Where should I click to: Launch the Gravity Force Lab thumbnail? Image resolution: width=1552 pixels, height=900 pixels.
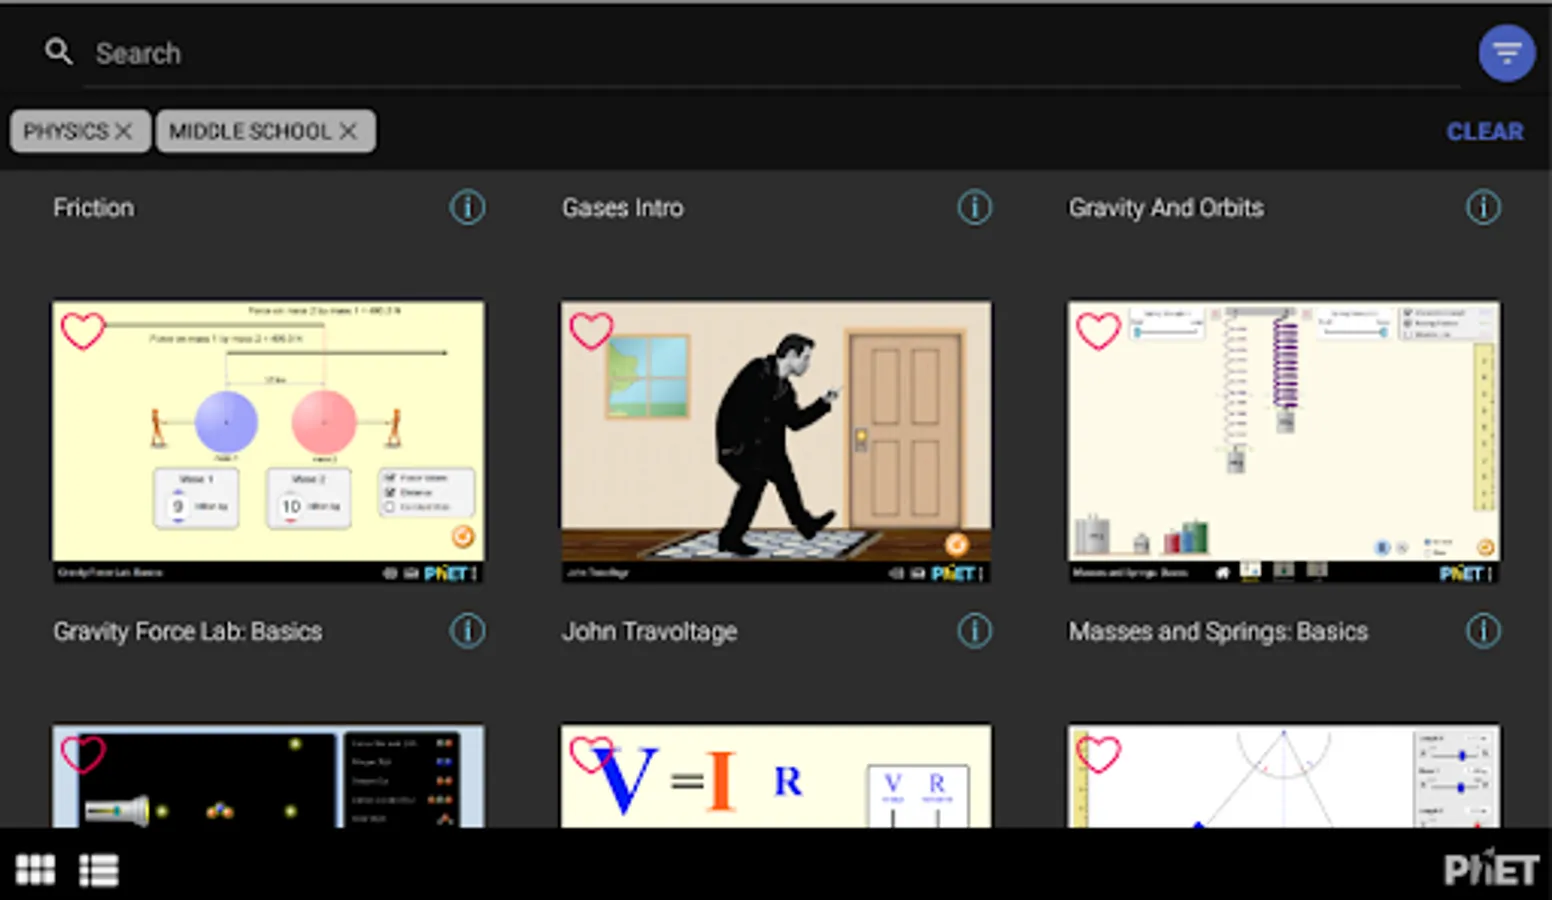click(x=268, y=440)
